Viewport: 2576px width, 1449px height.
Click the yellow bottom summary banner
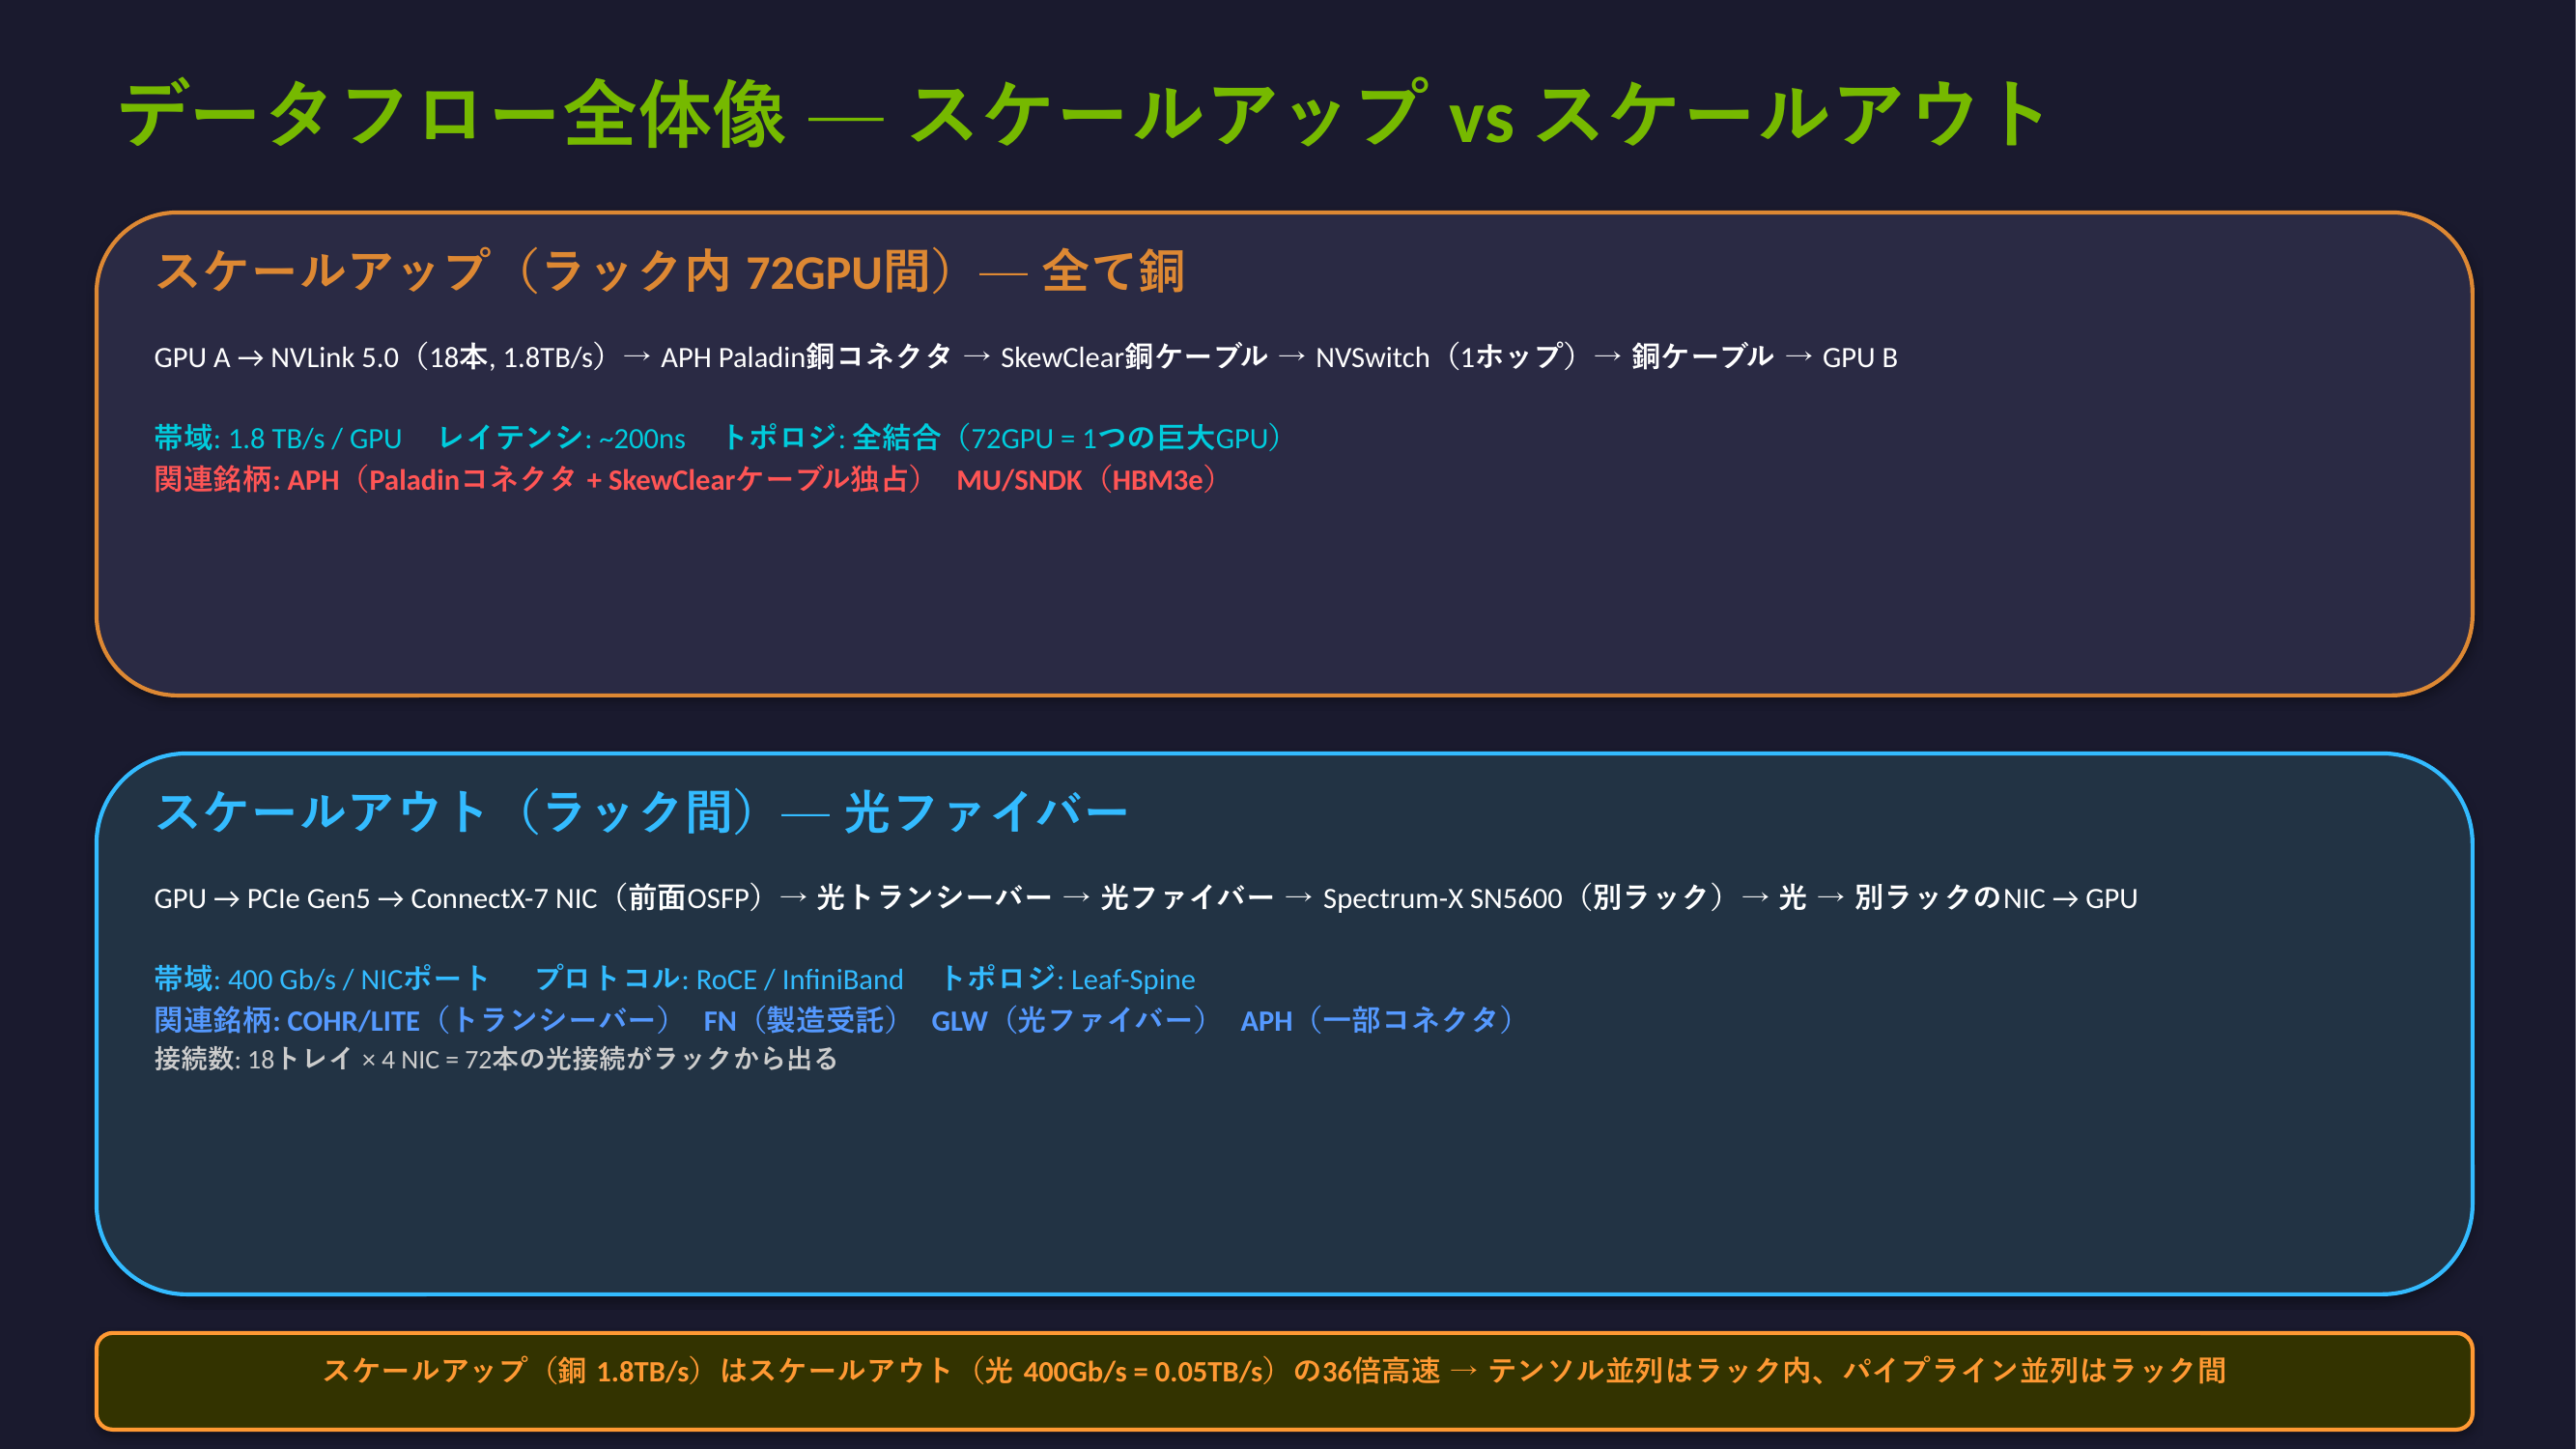[1283, 1381]
